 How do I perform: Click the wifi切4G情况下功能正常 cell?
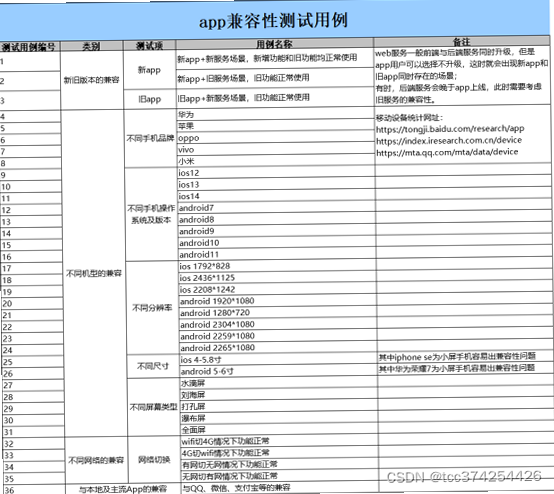[x=279, y=441]
